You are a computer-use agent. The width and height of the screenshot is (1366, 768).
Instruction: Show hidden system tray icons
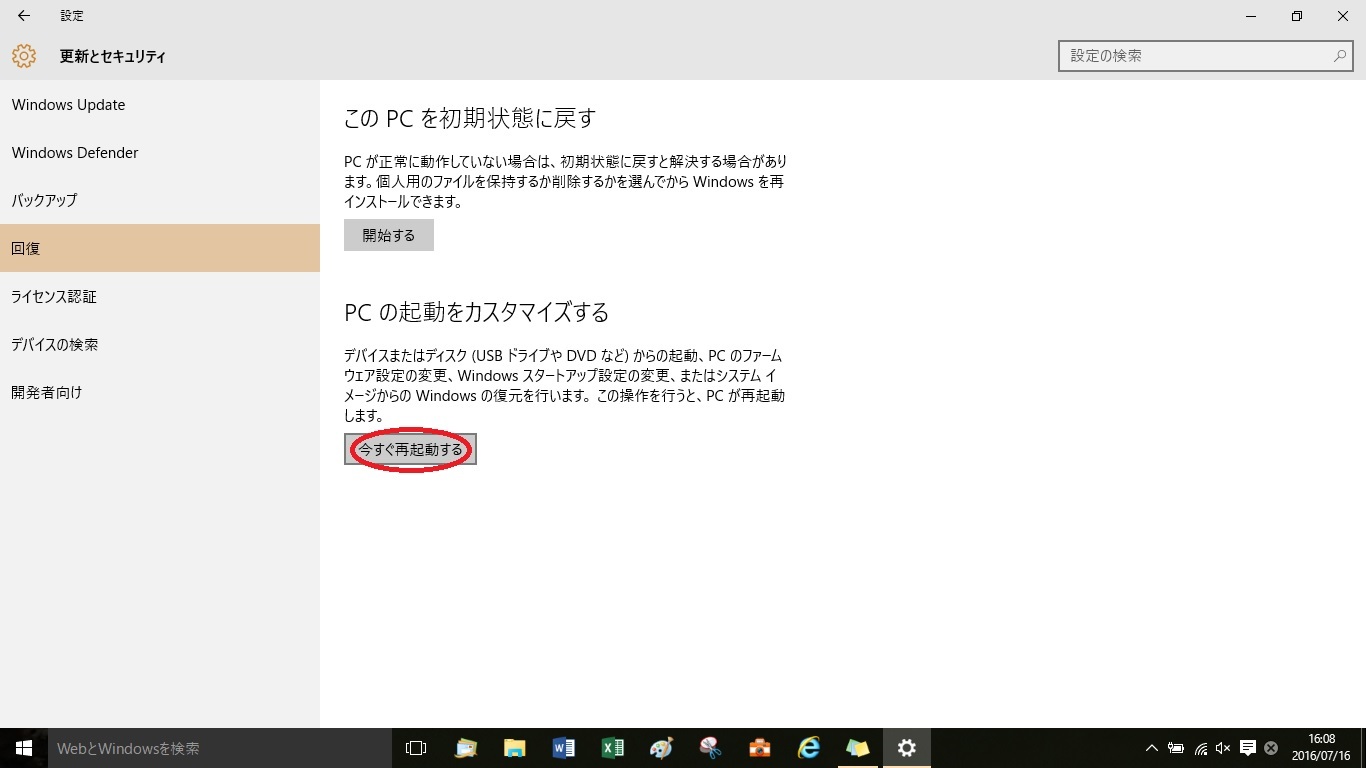click(1151, 748)
